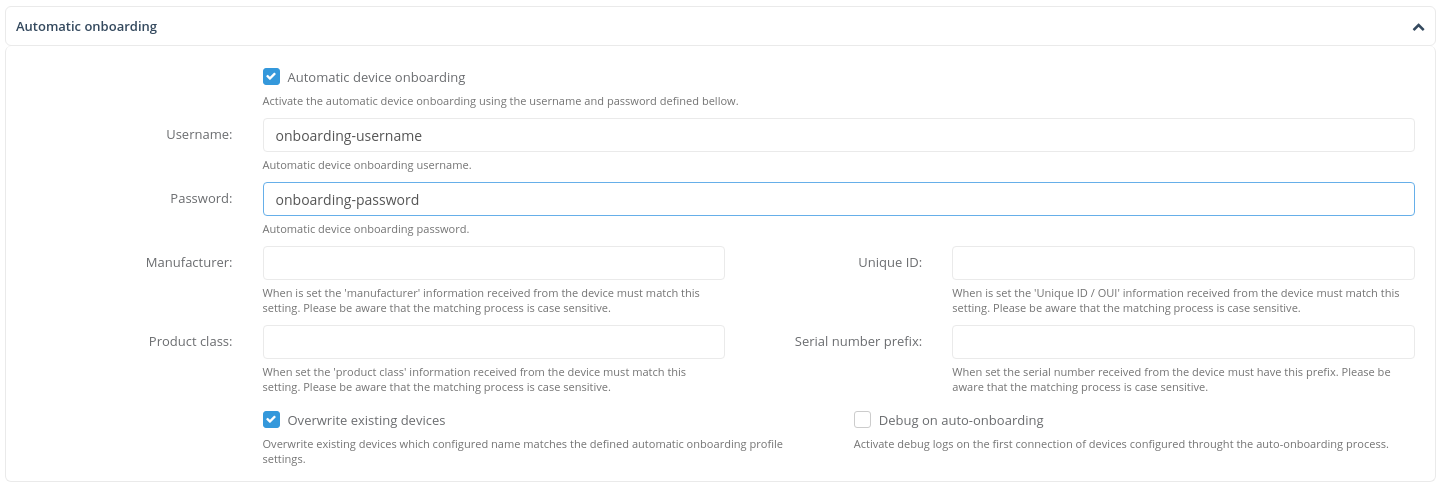Click the Serial number prefix label
Image resolution: width=1443 pixels, height=493 pixels.
coord(858,342)
